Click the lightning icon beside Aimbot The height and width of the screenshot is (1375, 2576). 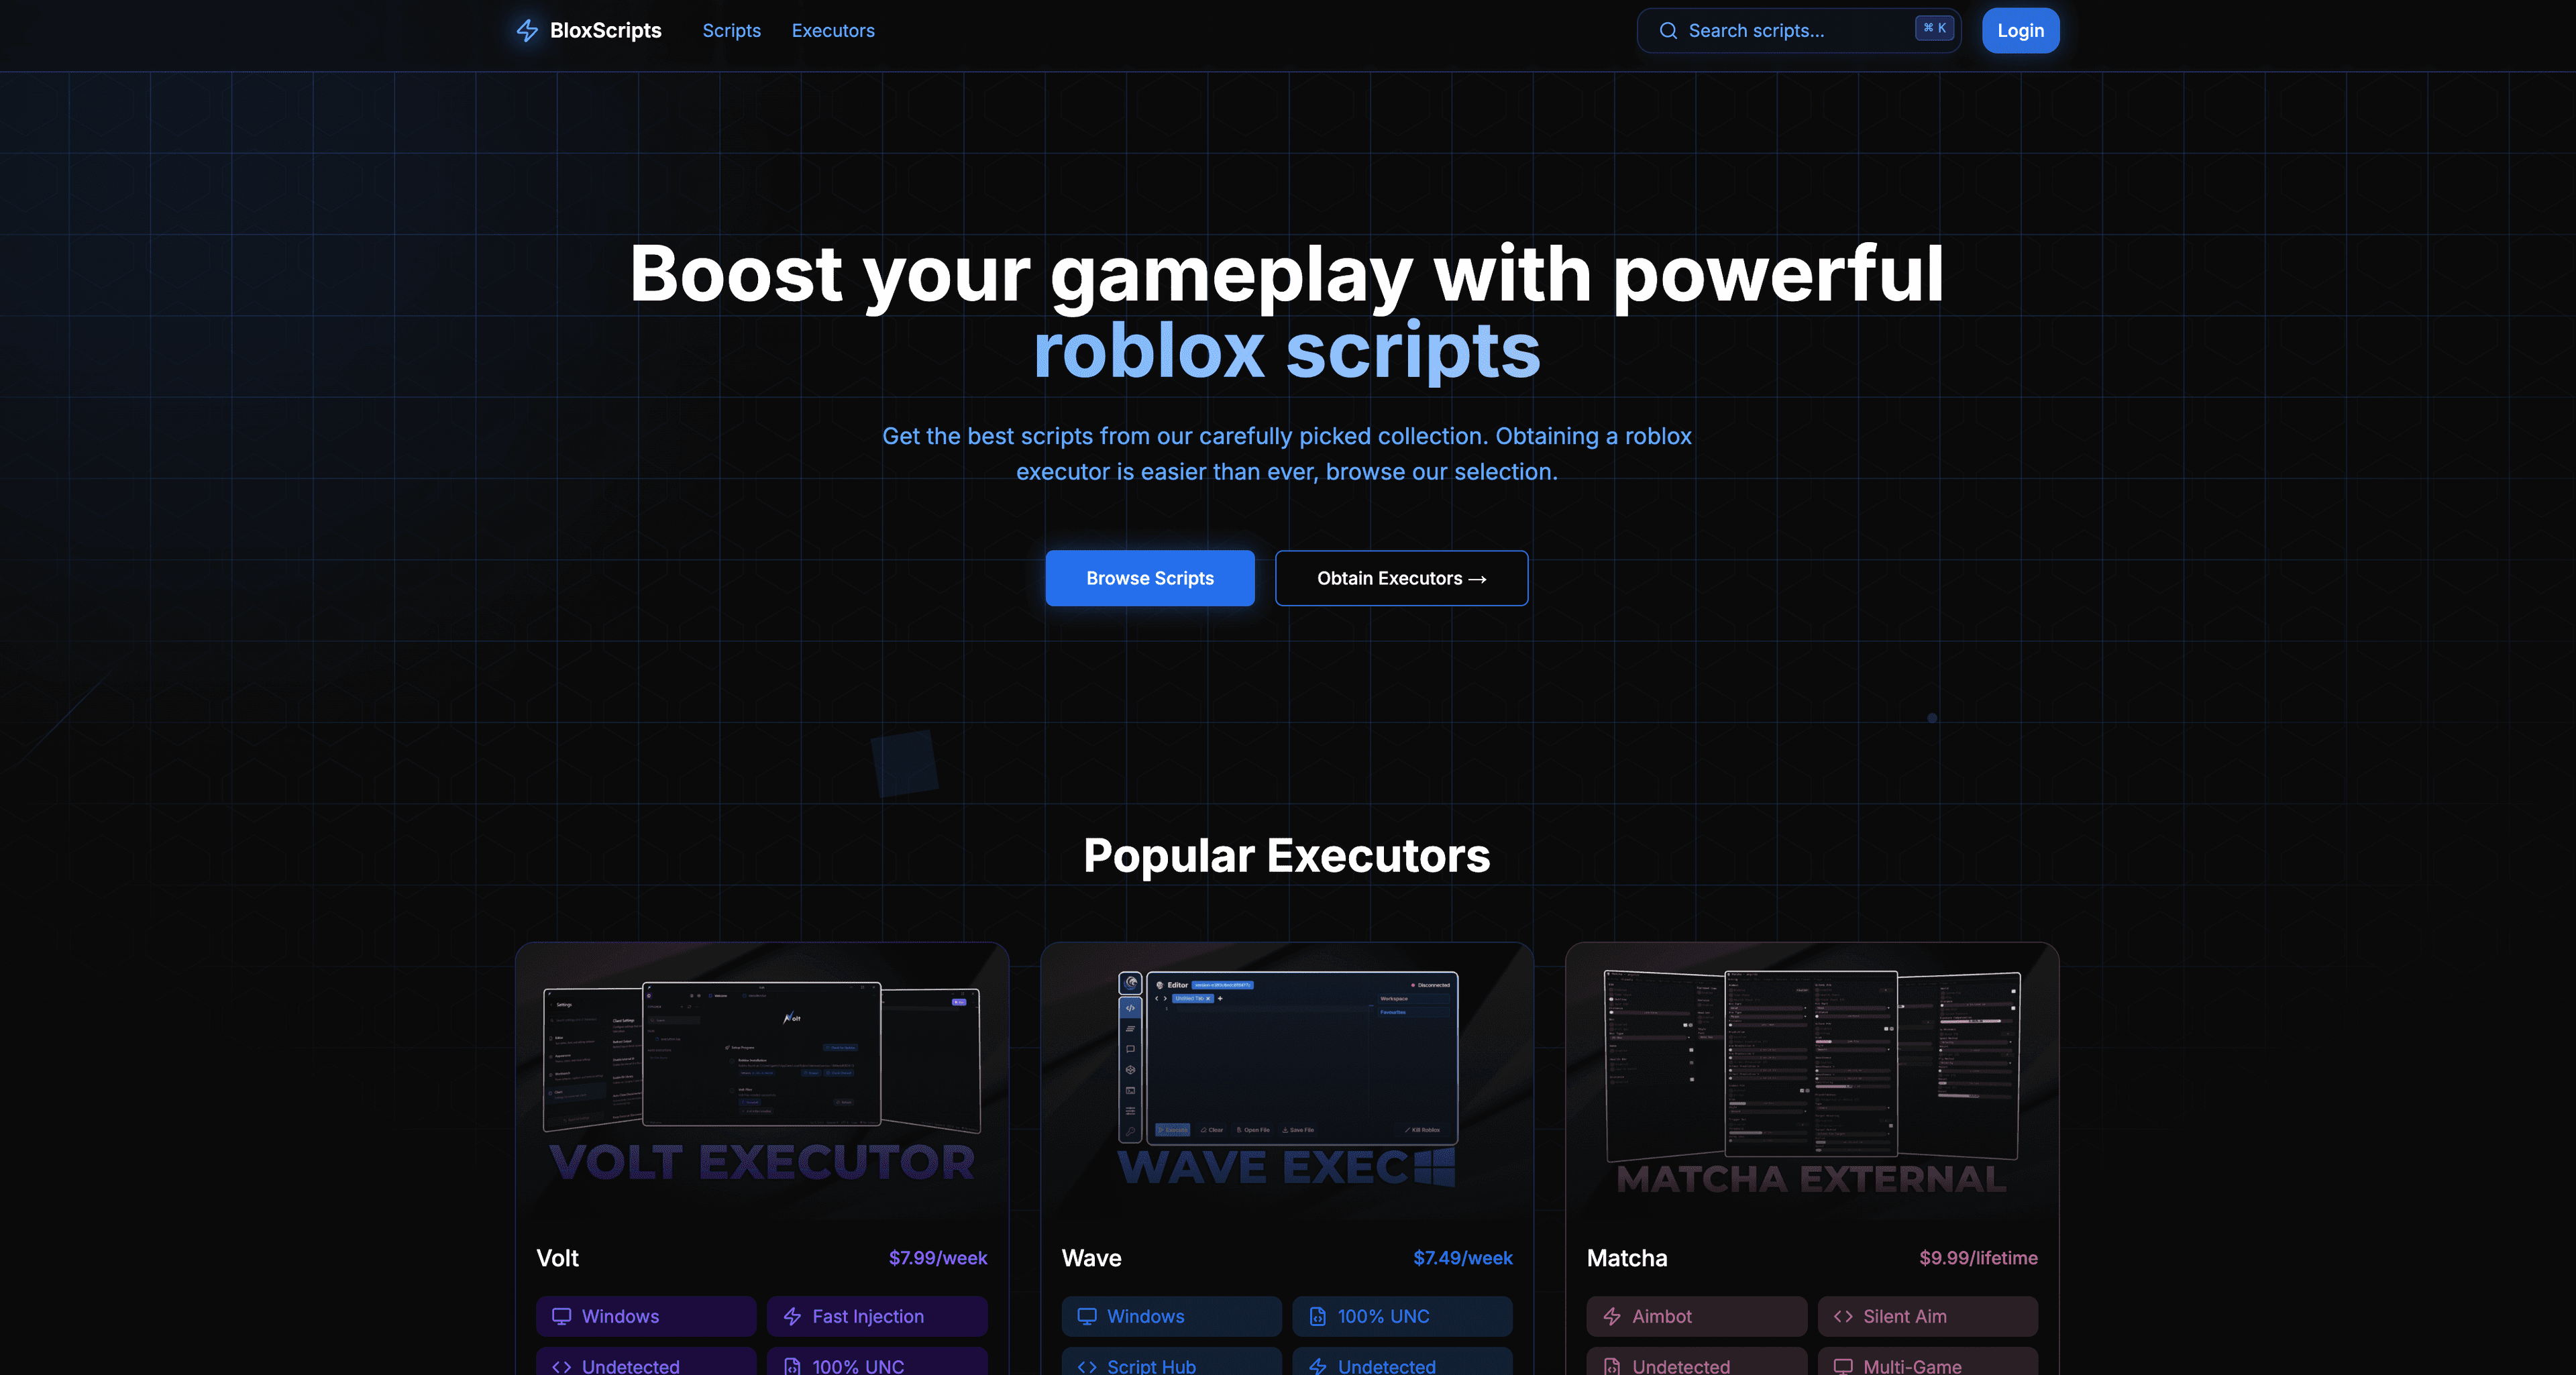click(1612, 1316)
